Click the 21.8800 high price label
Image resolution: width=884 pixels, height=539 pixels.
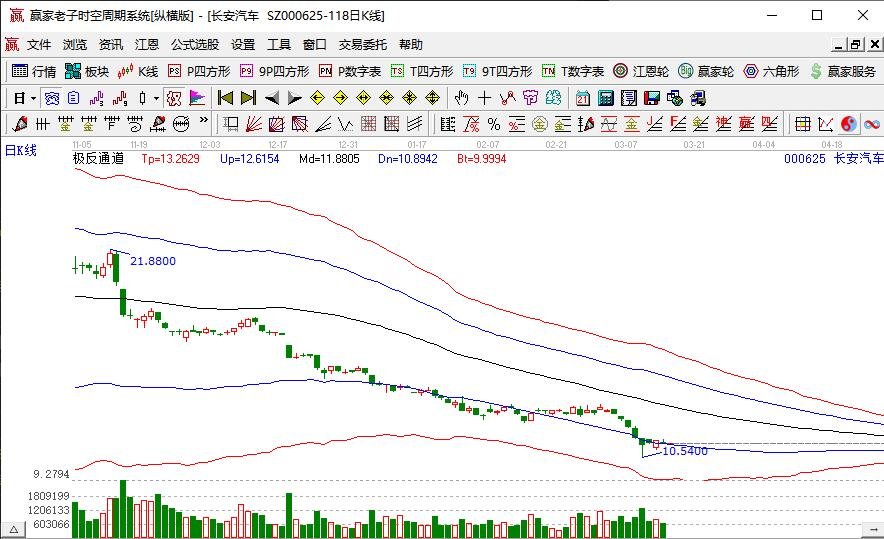[153, 261]
